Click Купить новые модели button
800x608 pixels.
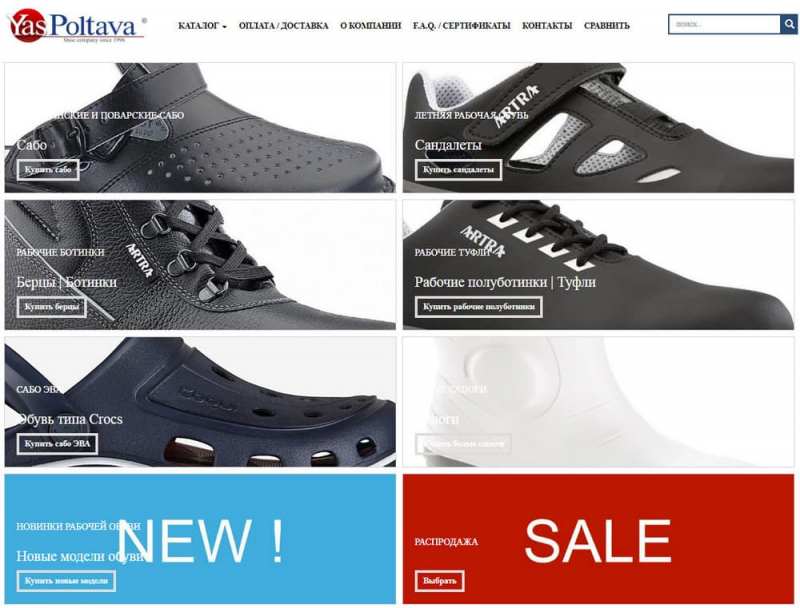[66, 581]
